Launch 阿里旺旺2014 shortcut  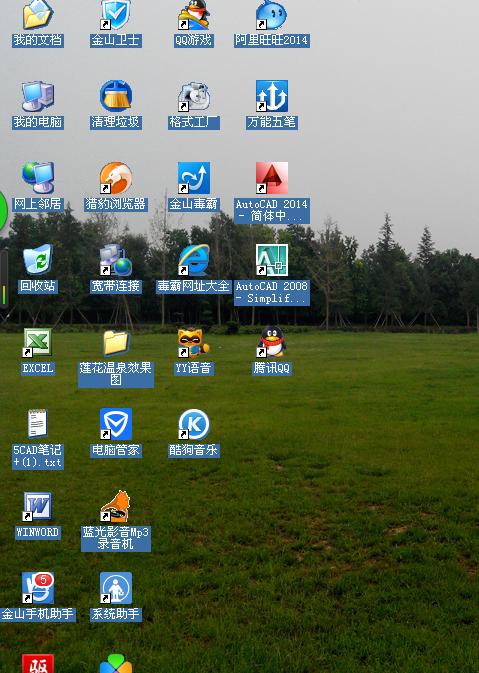click(272, 15)
